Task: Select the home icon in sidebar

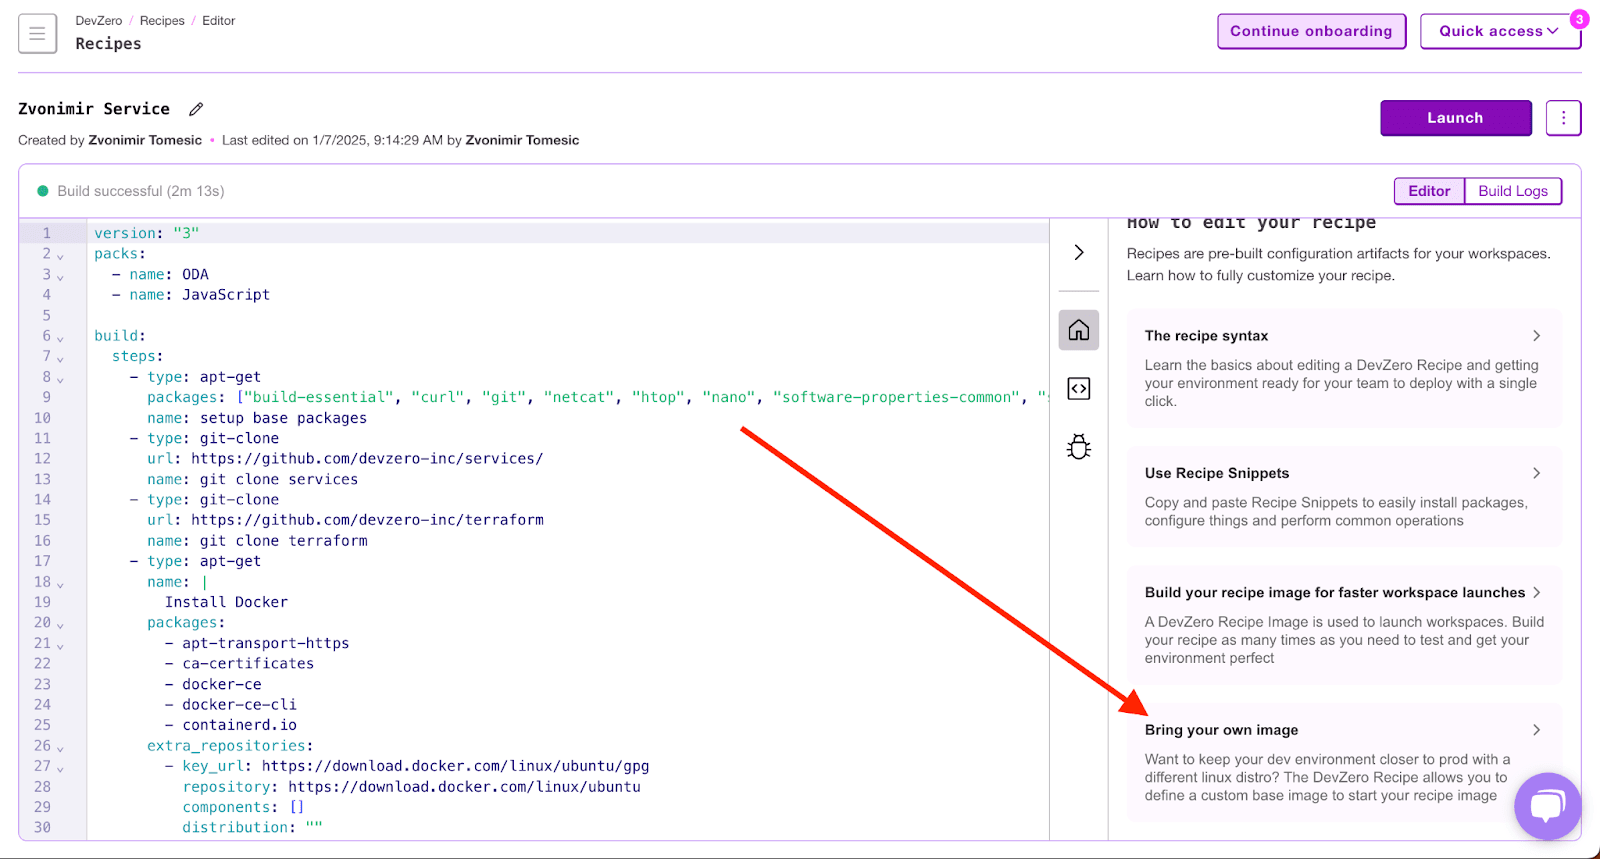Action: (x=1078, y=330)
